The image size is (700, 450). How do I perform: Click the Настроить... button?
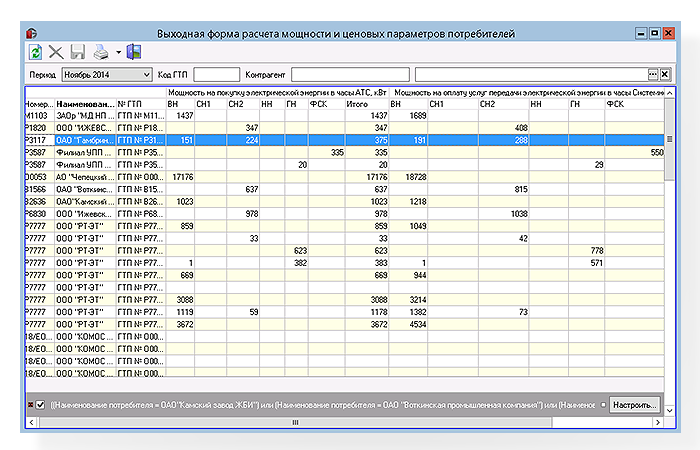point(634,405)
